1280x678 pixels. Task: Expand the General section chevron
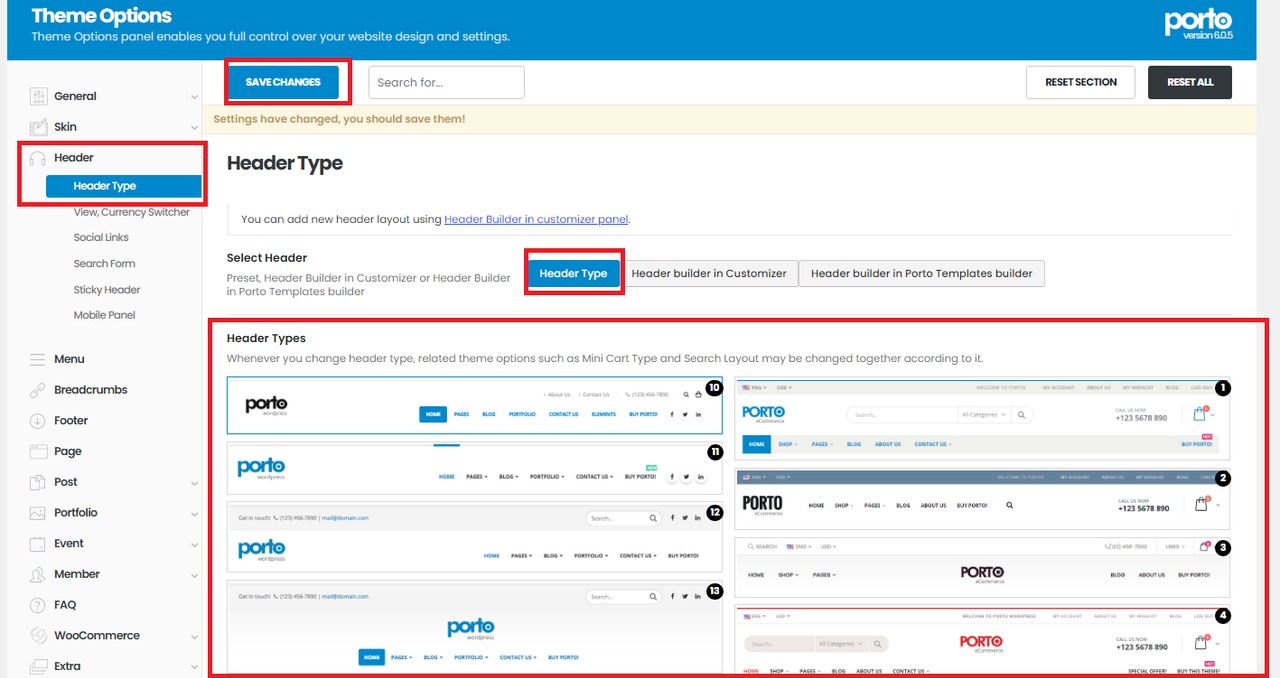[x=194, y=97]
